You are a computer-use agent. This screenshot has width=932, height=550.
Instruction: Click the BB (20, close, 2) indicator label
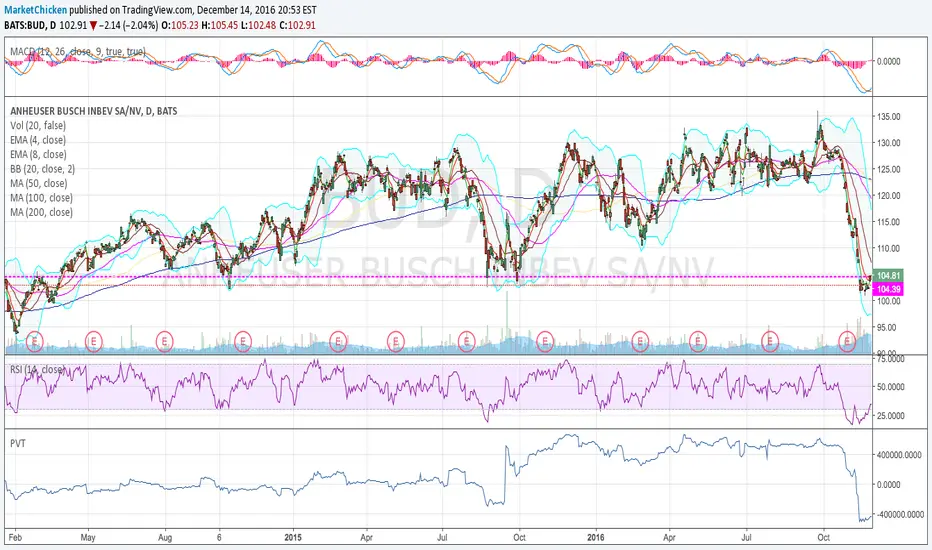[42, 169]
